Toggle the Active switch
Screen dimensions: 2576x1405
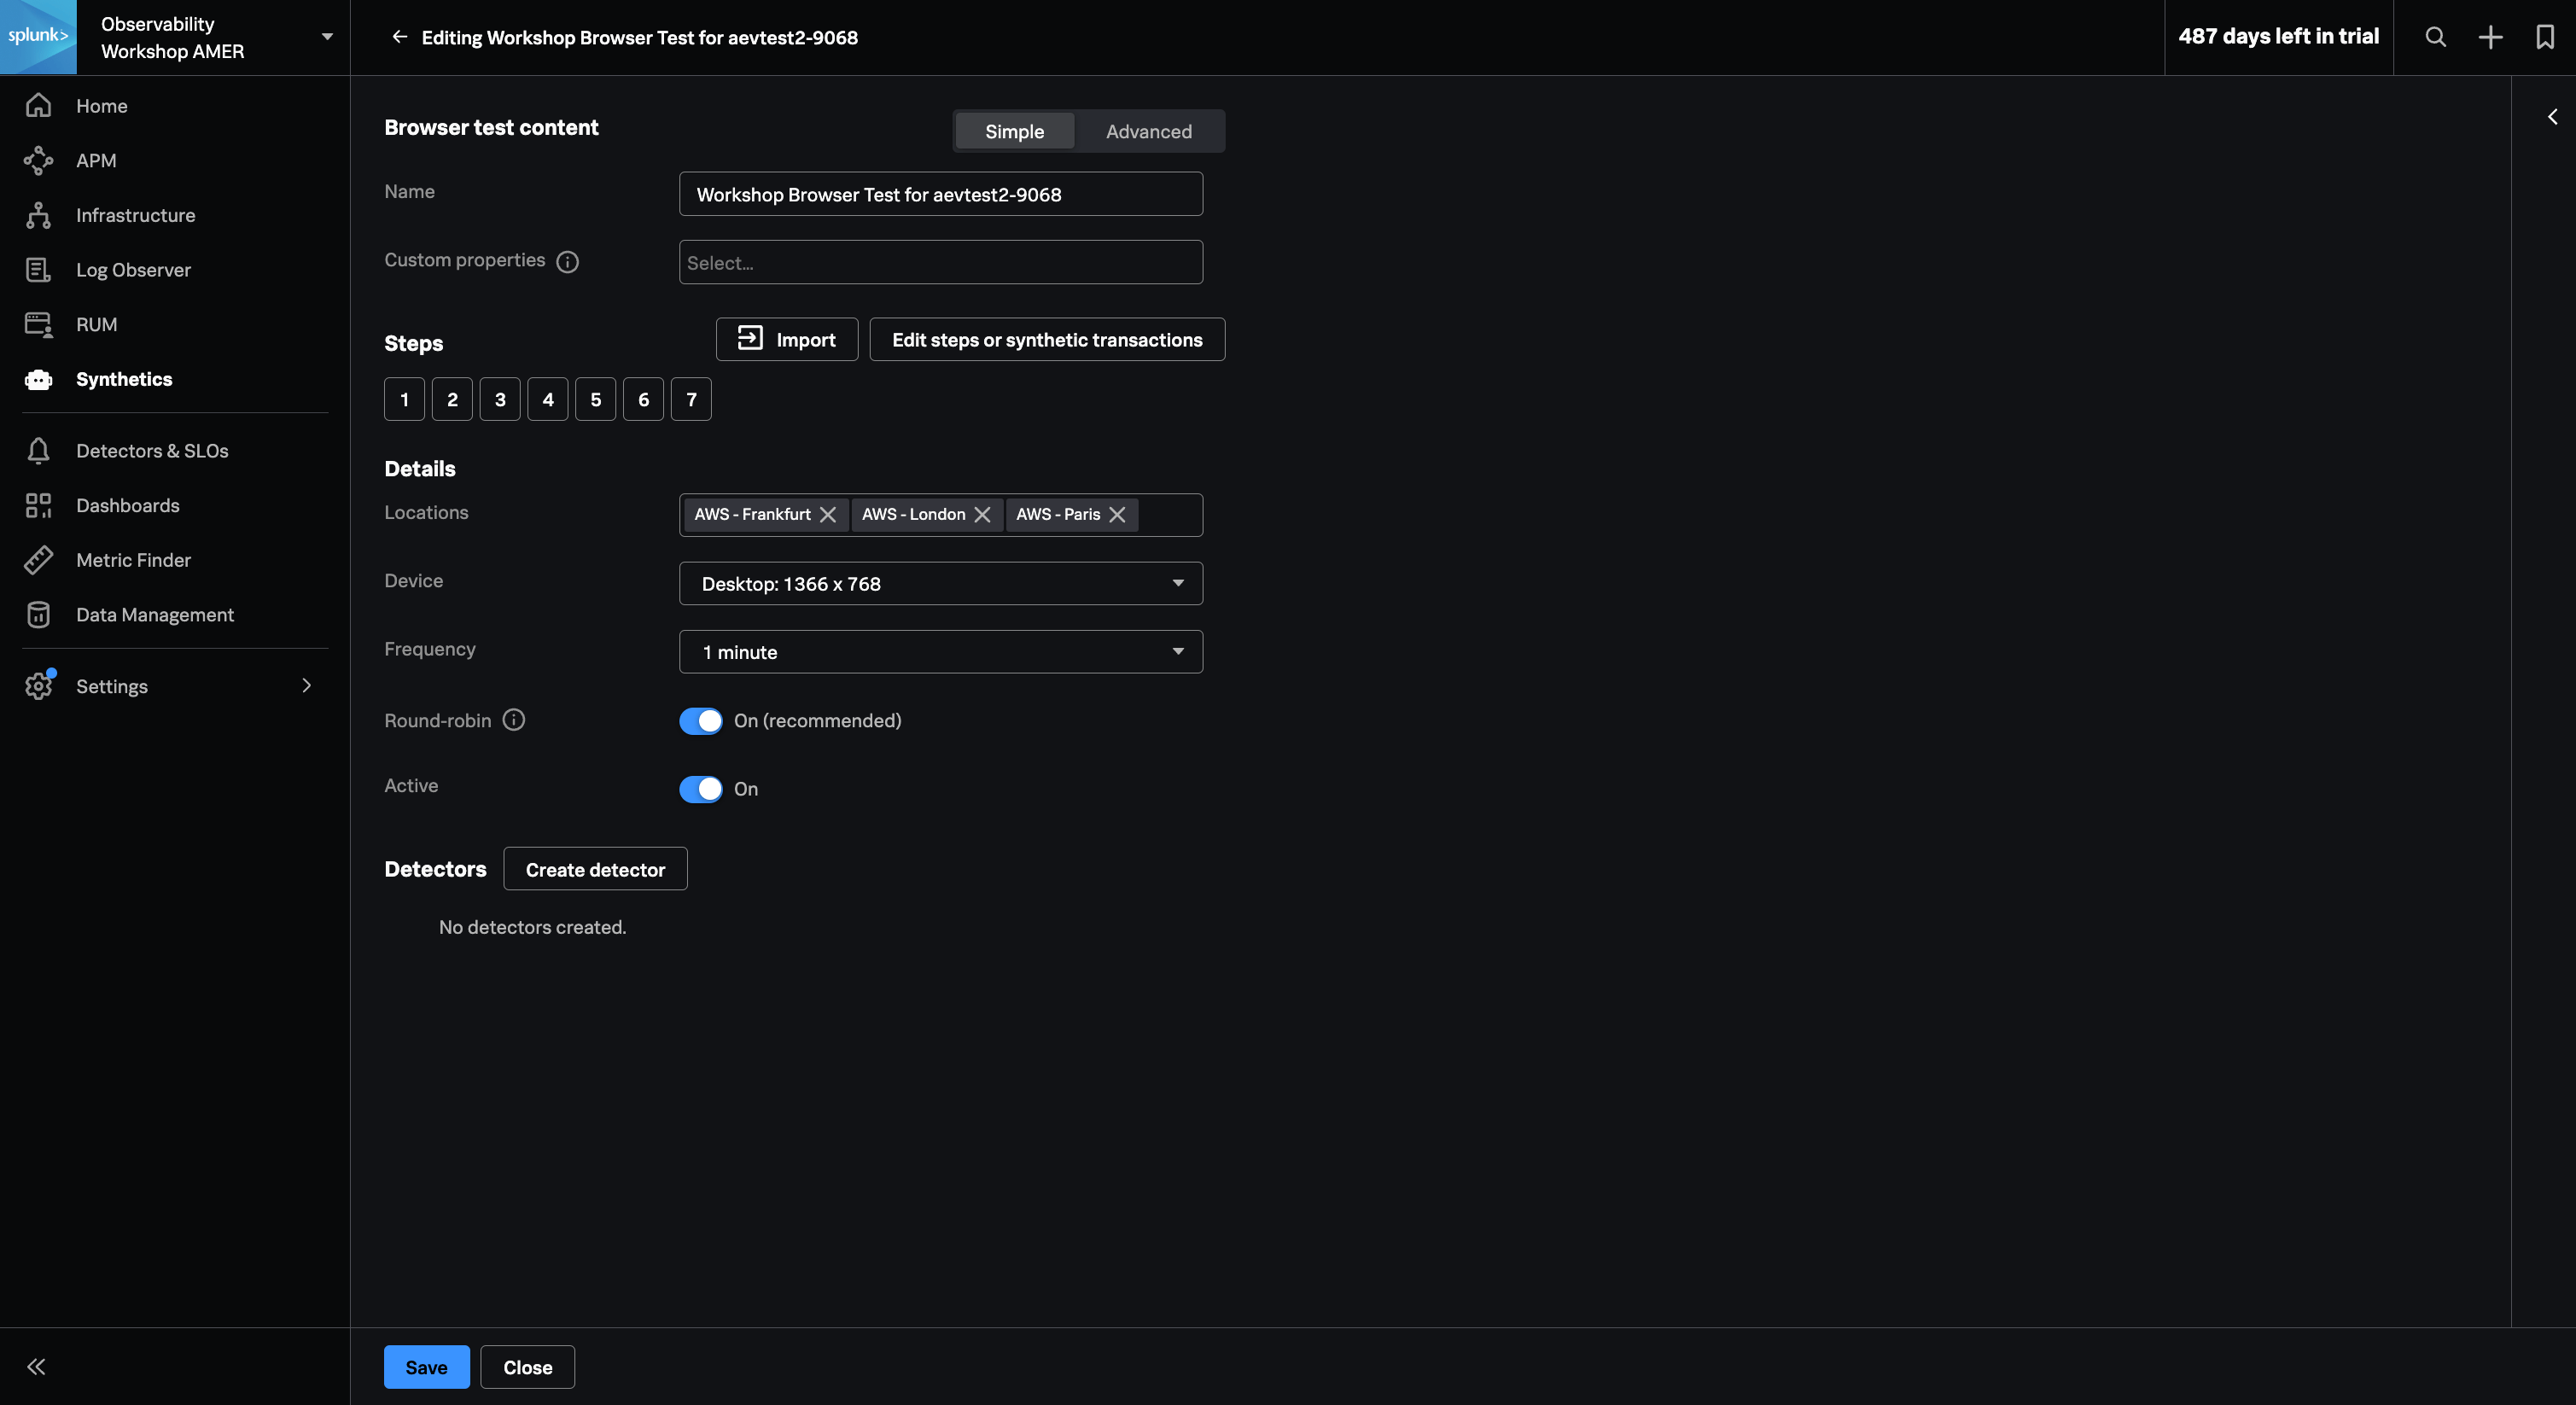pos(700,789)
